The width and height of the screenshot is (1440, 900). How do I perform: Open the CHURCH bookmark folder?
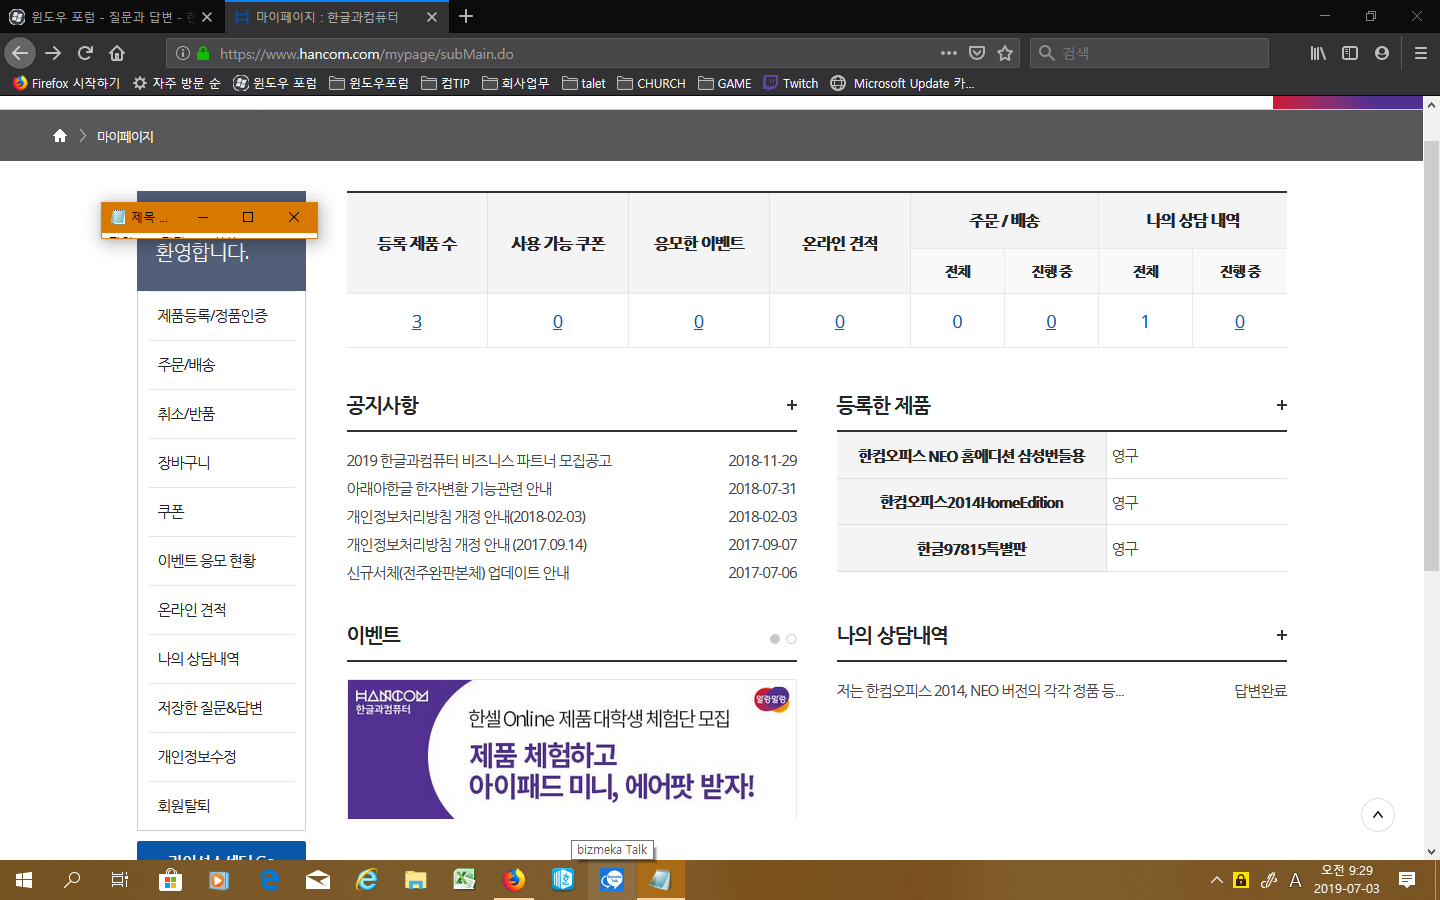(x=651, y=83)
